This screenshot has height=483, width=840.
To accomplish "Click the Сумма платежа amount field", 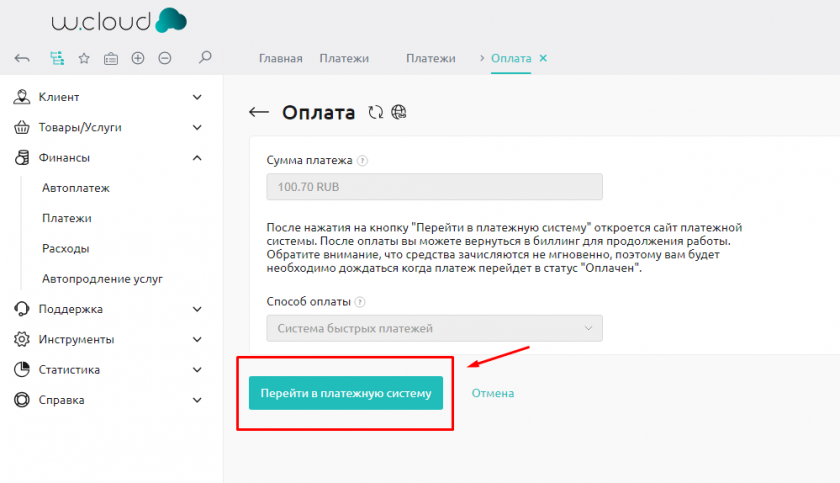I will (x=434, y=187).
